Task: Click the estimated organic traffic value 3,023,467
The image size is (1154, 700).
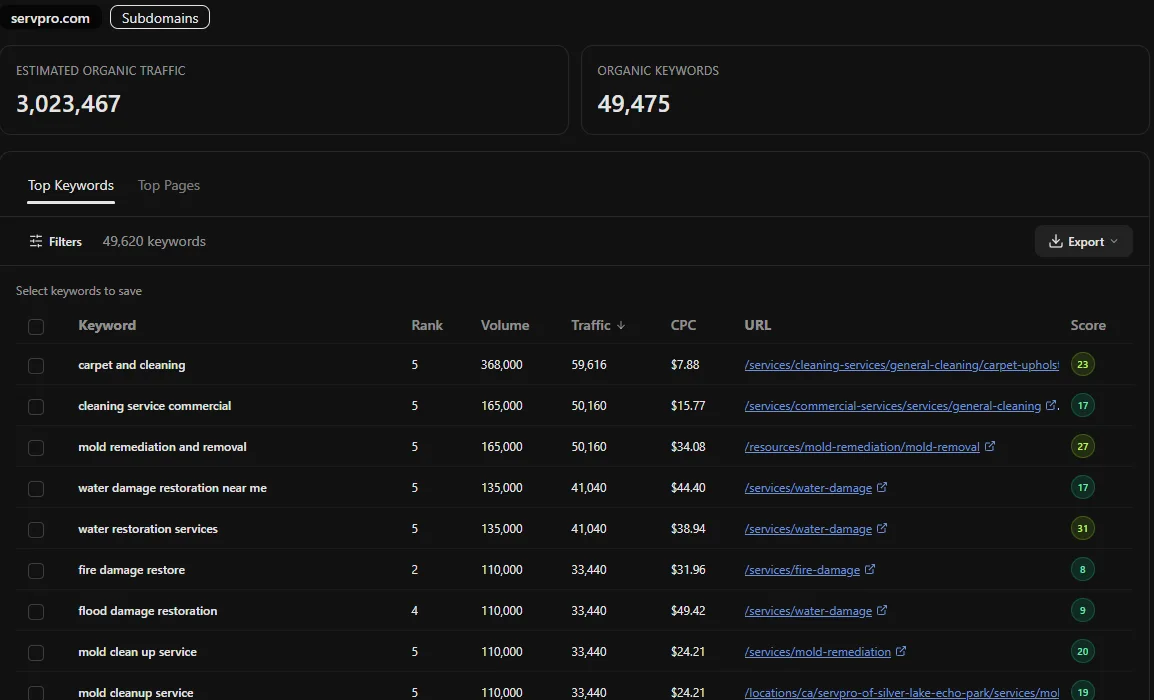Action: (x=68, y=104)
